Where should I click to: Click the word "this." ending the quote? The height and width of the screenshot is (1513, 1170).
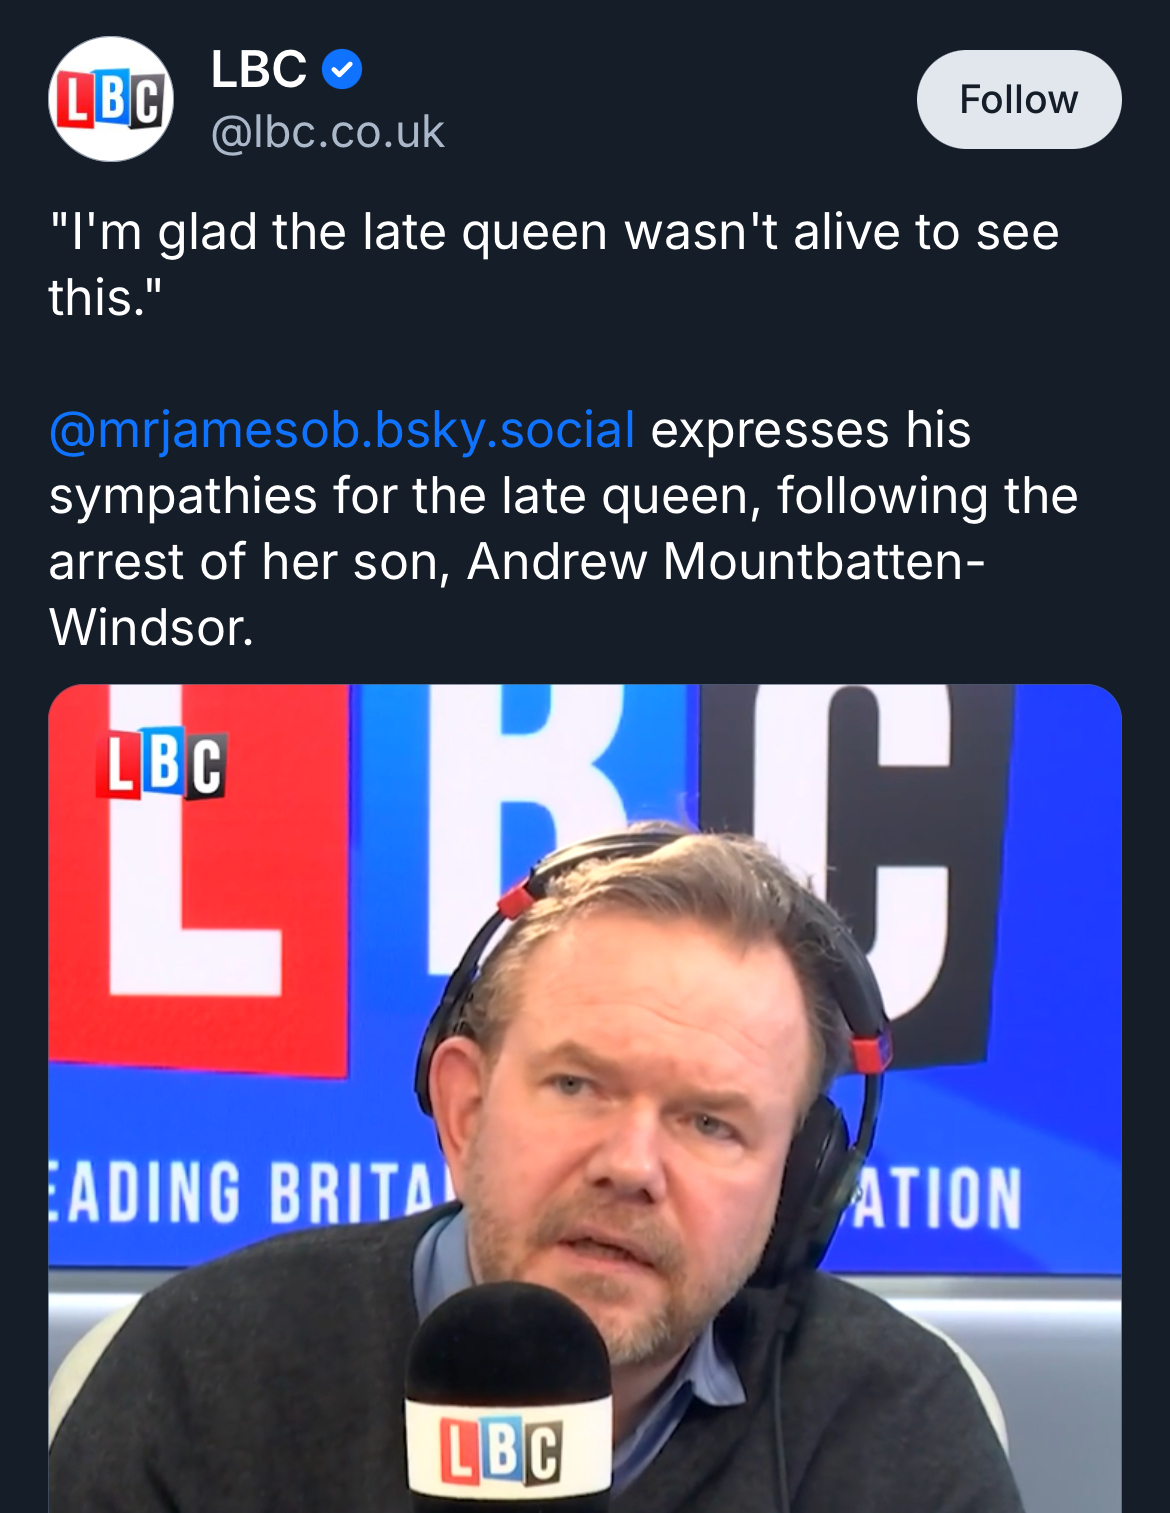pos(105,298)
